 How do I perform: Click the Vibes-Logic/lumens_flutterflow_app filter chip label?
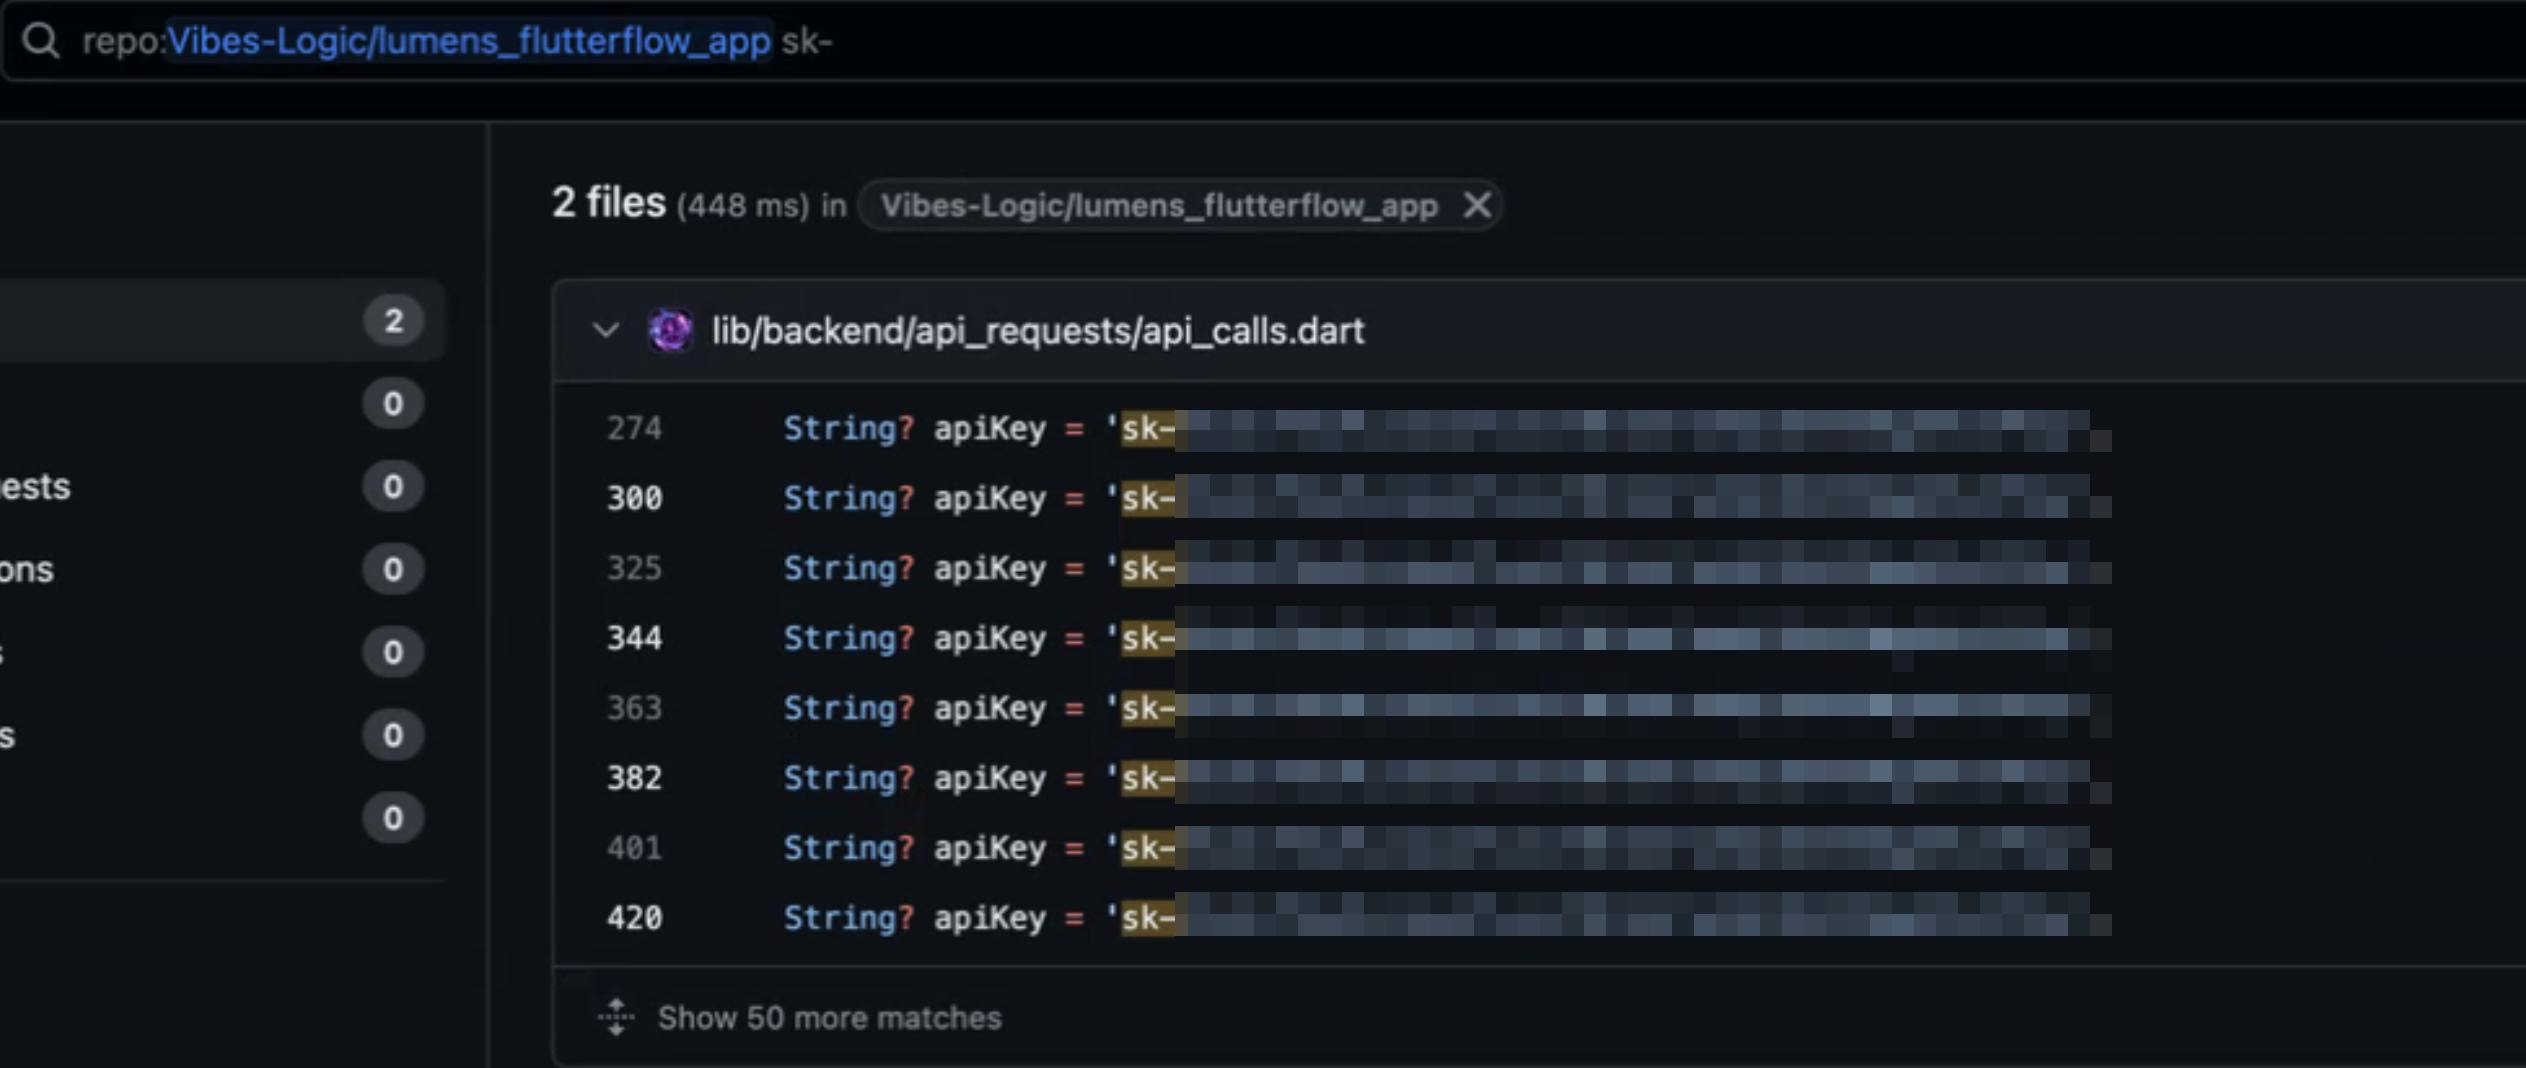(1159, 205)
